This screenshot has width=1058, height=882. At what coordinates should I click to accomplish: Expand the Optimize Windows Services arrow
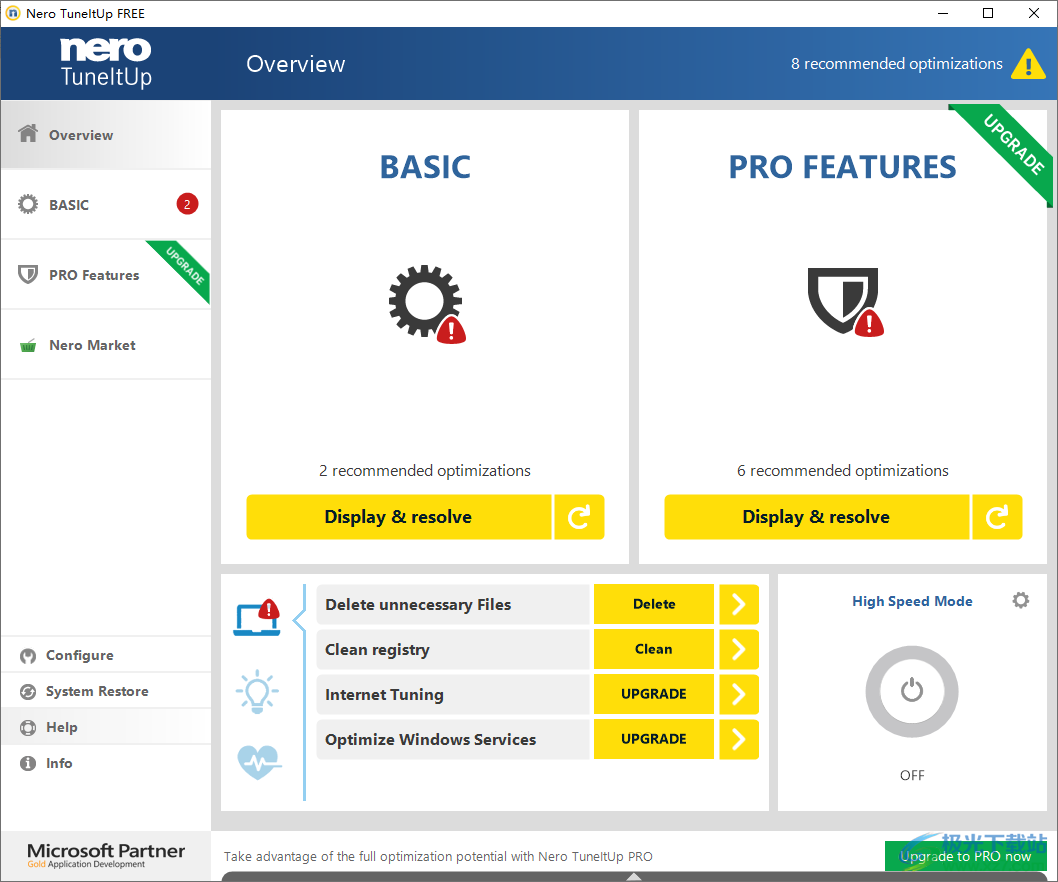(x=739, y=740)
